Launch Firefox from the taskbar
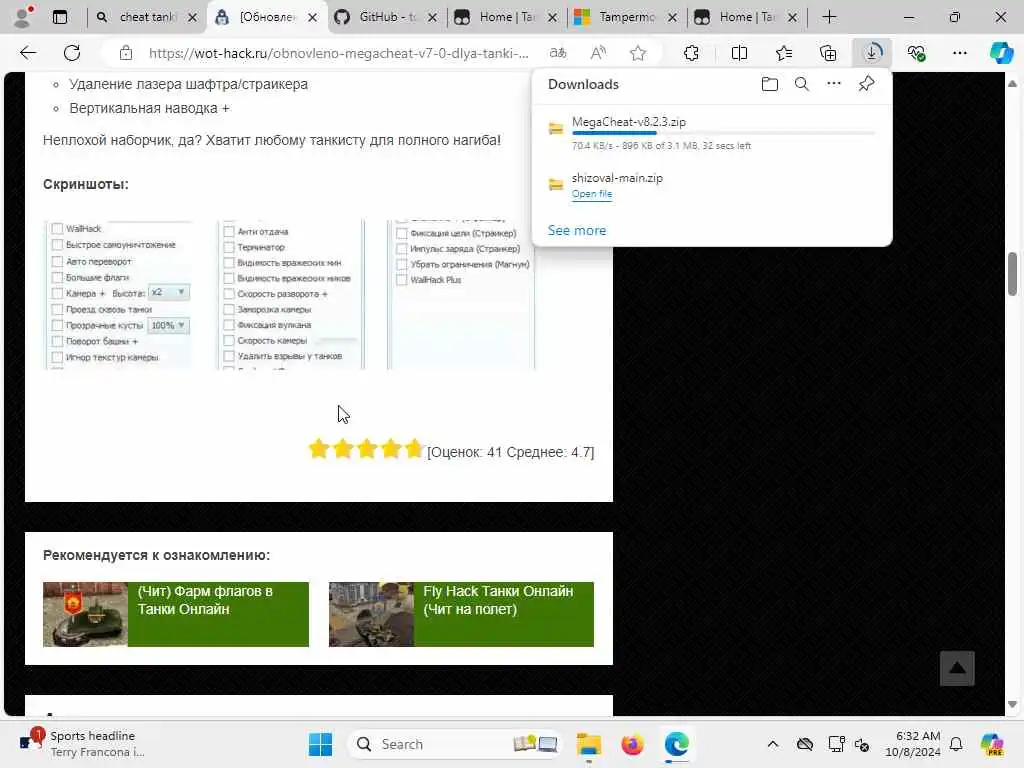The height and width of the screenshot is (768, 1024). pos(632,744)
